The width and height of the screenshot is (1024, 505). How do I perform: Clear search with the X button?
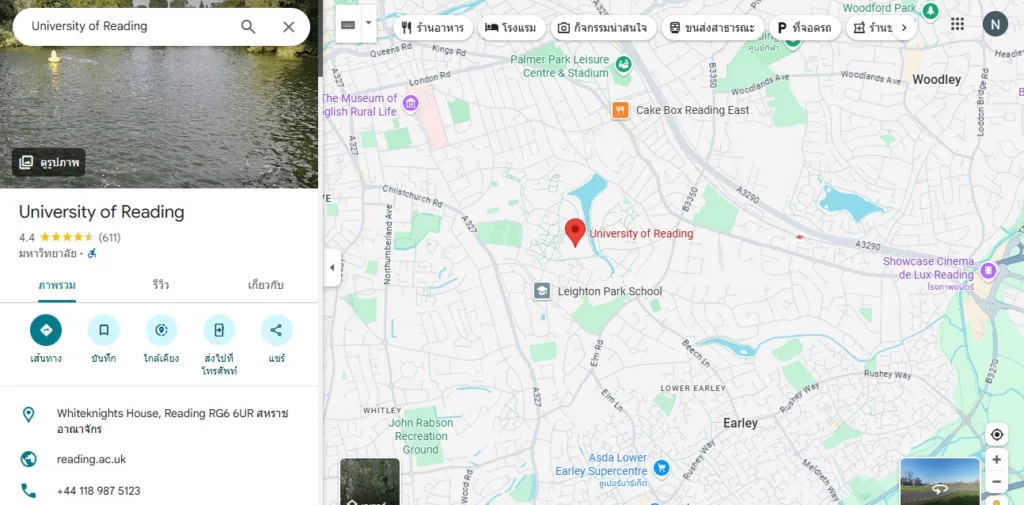(289, 27)
